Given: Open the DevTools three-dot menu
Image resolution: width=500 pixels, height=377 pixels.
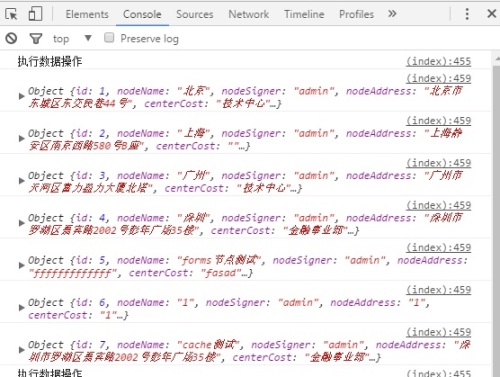Looking at the screenshot, I should [467, 14].
